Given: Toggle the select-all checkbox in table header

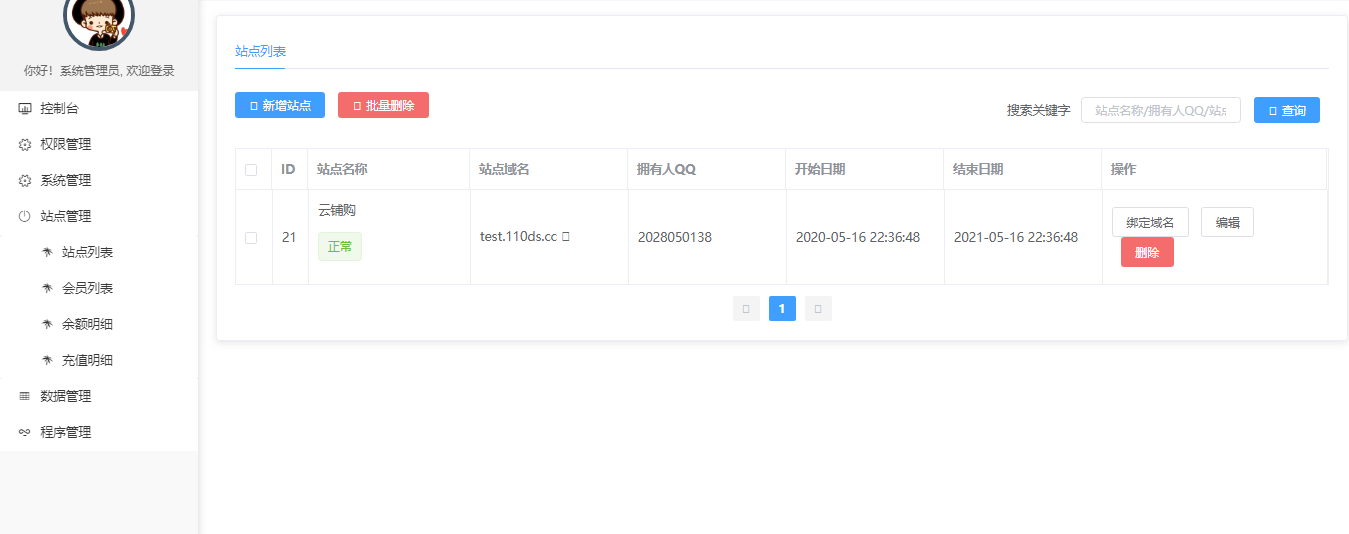Looking at the screenshot, I should pyautogui.click(x=251, y=169).
